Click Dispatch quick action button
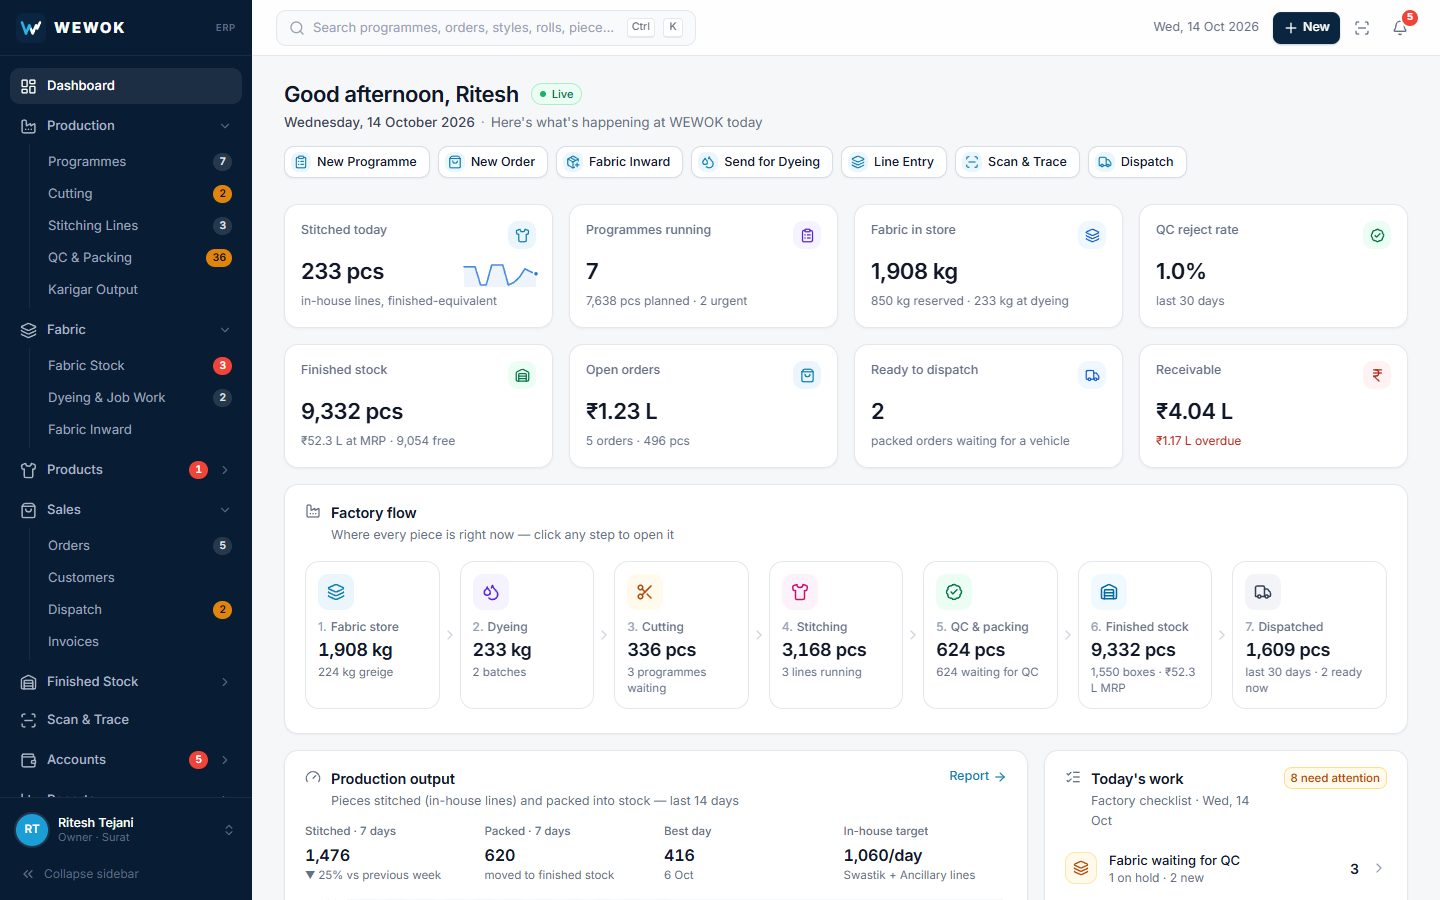The width and height of the screenshot is (1440, 900). (1137, 162)
